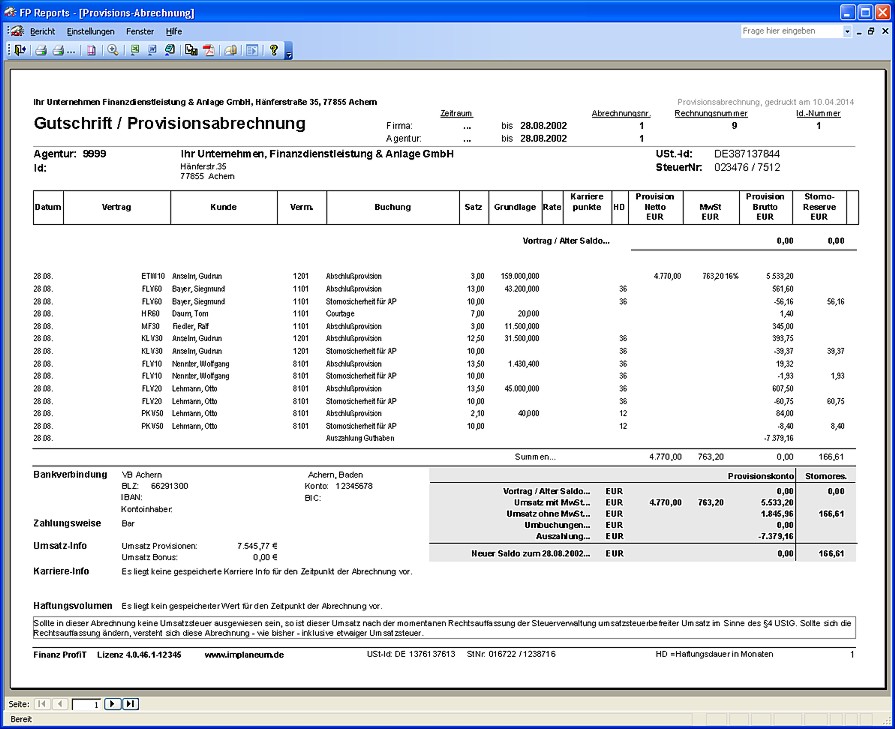
Task: Restore down the inner report window
Action: [x=872, y=31]
